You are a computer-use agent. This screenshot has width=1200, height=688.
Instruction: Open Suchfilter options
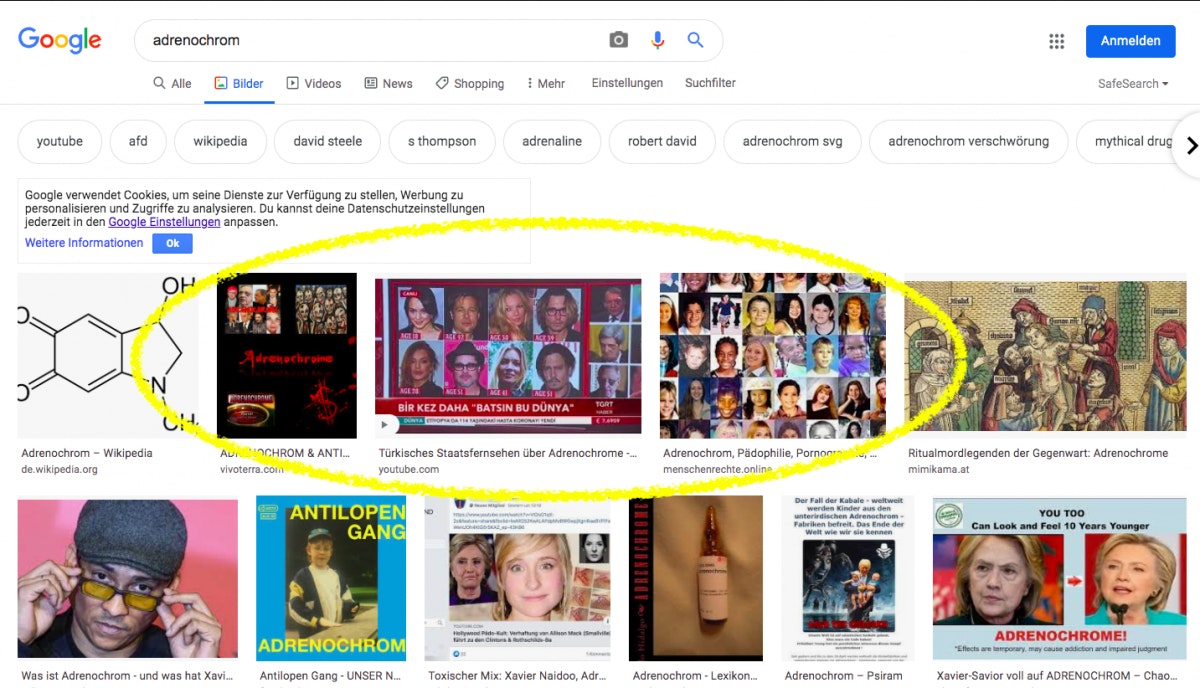coord(710,83)
